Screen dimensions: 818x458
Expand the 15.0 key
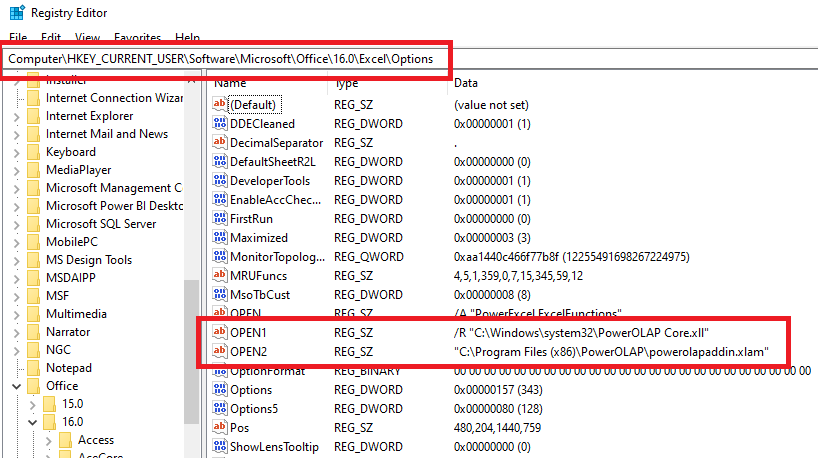[32, 405]
